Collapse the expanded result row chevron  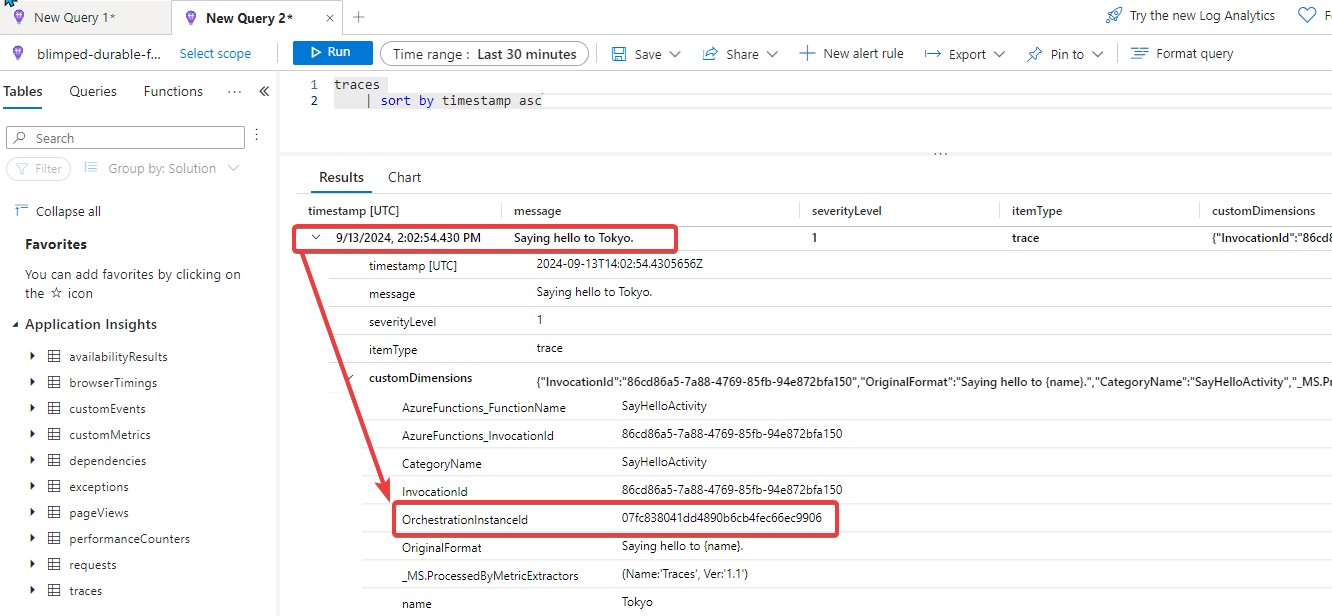[x=316, y=238]
